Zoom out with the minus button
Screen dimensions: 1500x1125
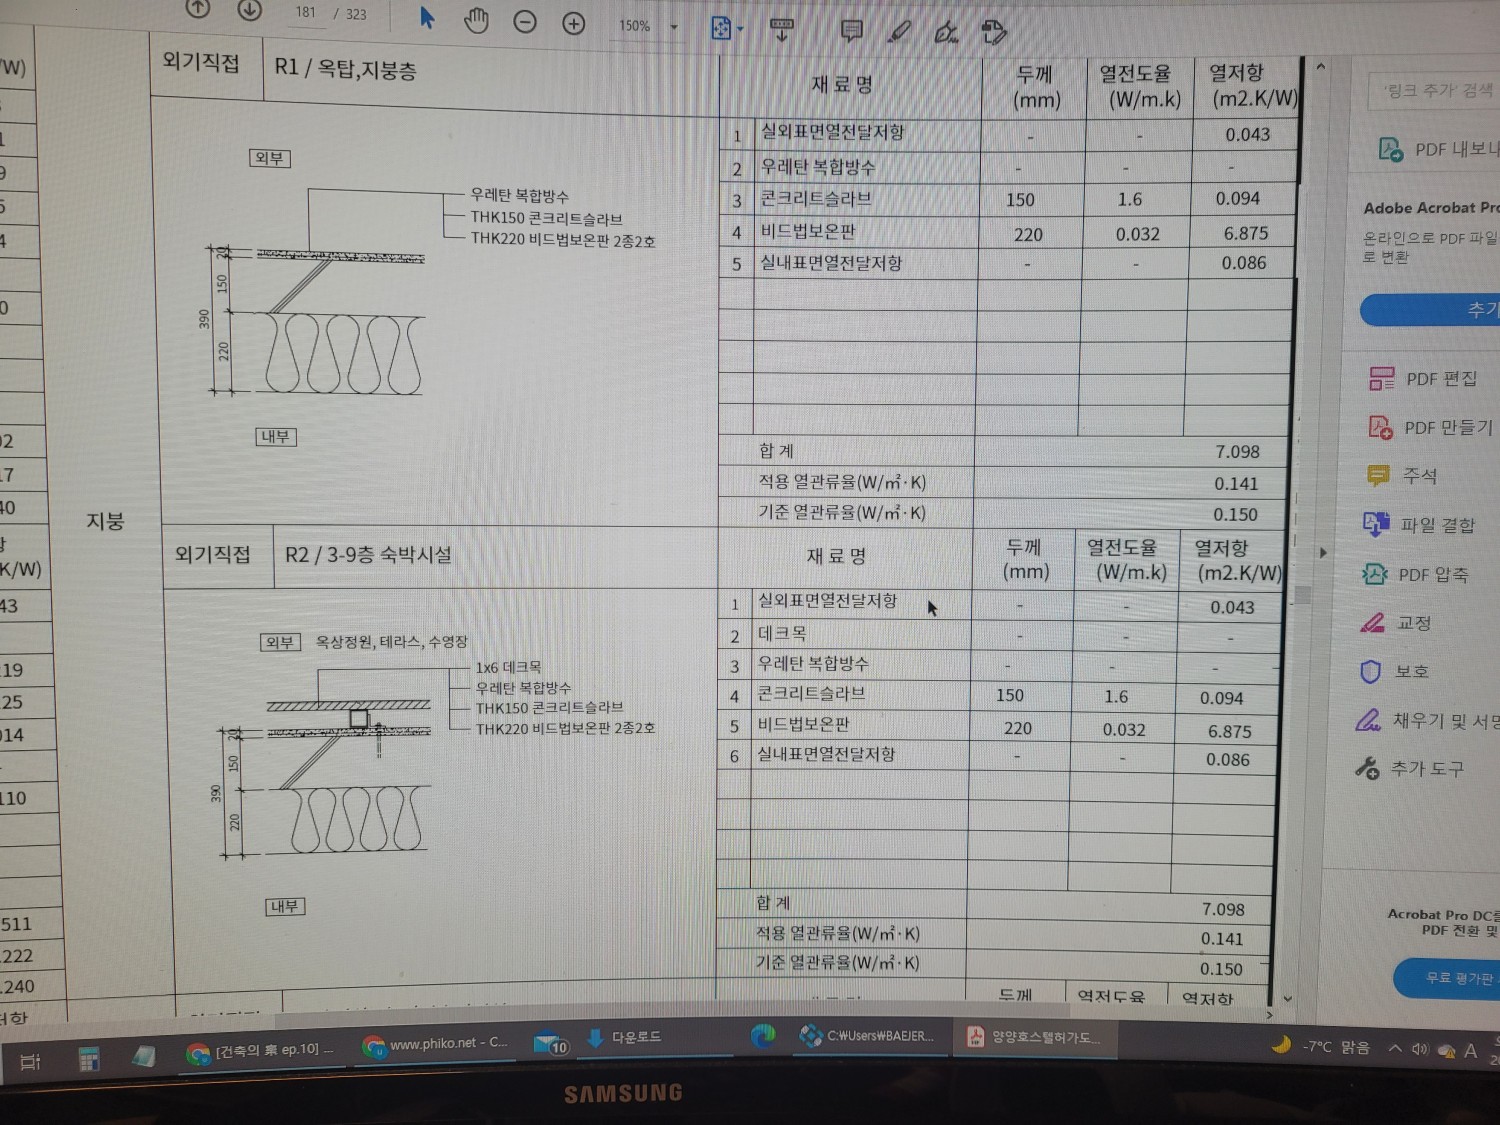point(525,23)
